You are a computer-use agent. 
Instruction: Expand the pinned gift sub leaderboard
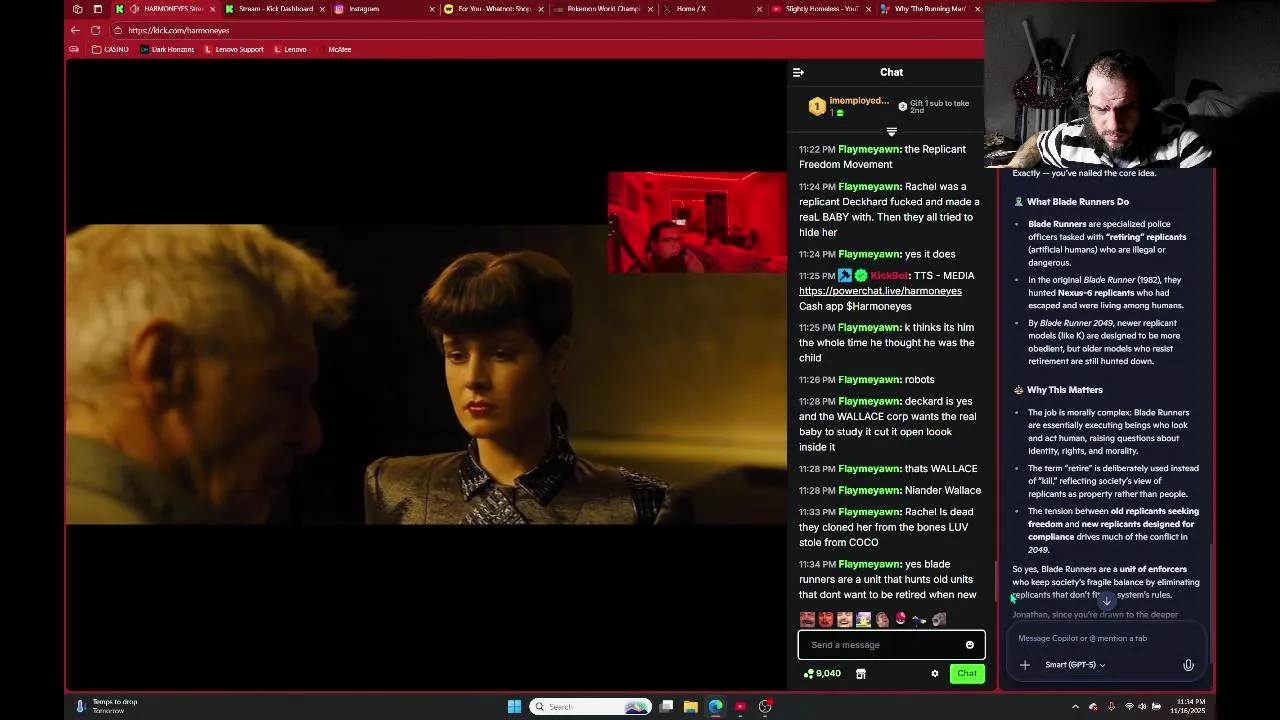pos(891,132)
